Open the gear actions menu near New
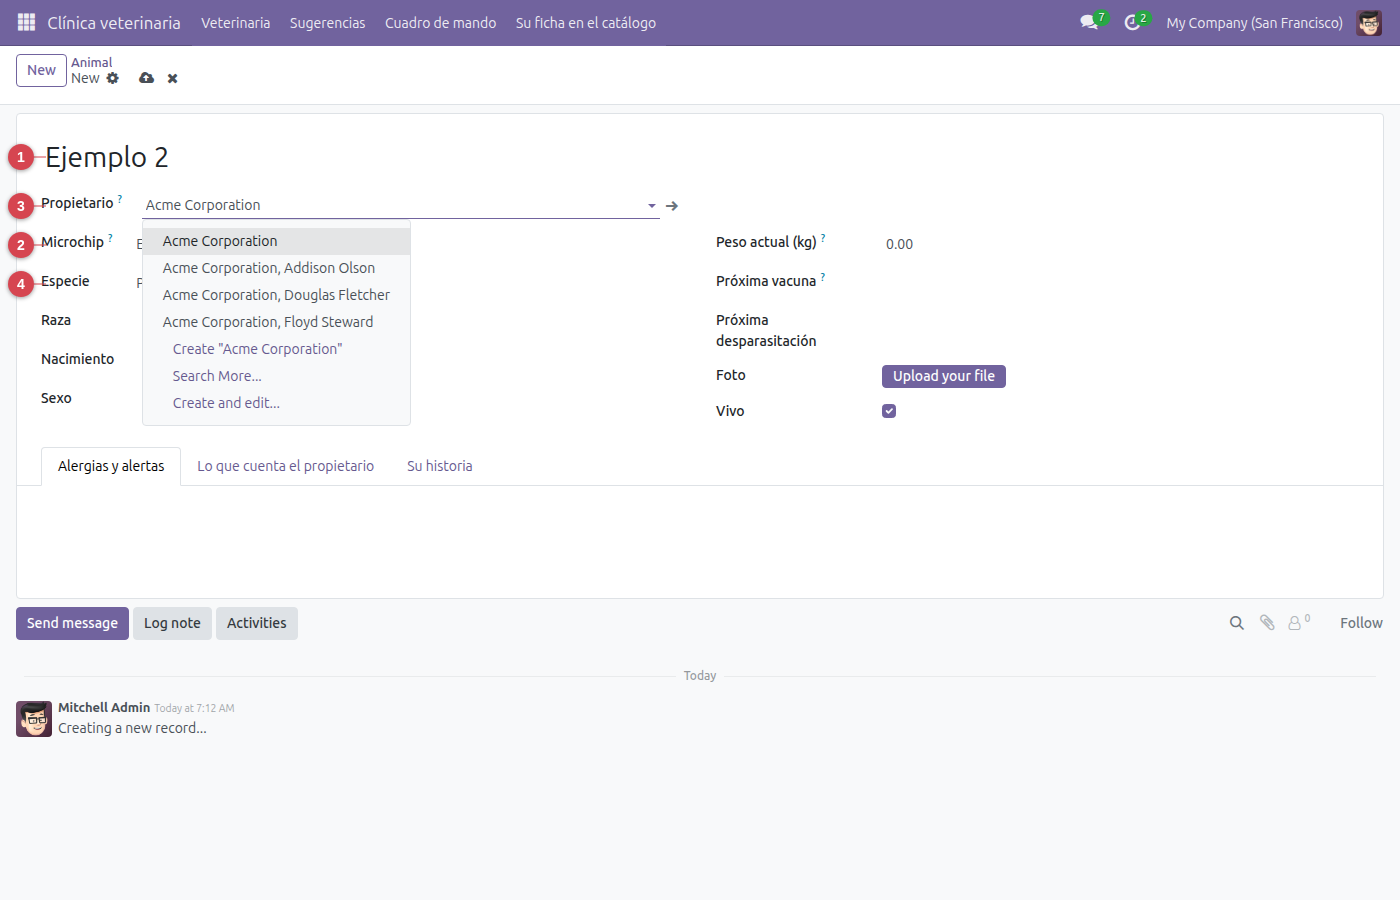This screenshot has width=1400, height=900. click(113, 78)
